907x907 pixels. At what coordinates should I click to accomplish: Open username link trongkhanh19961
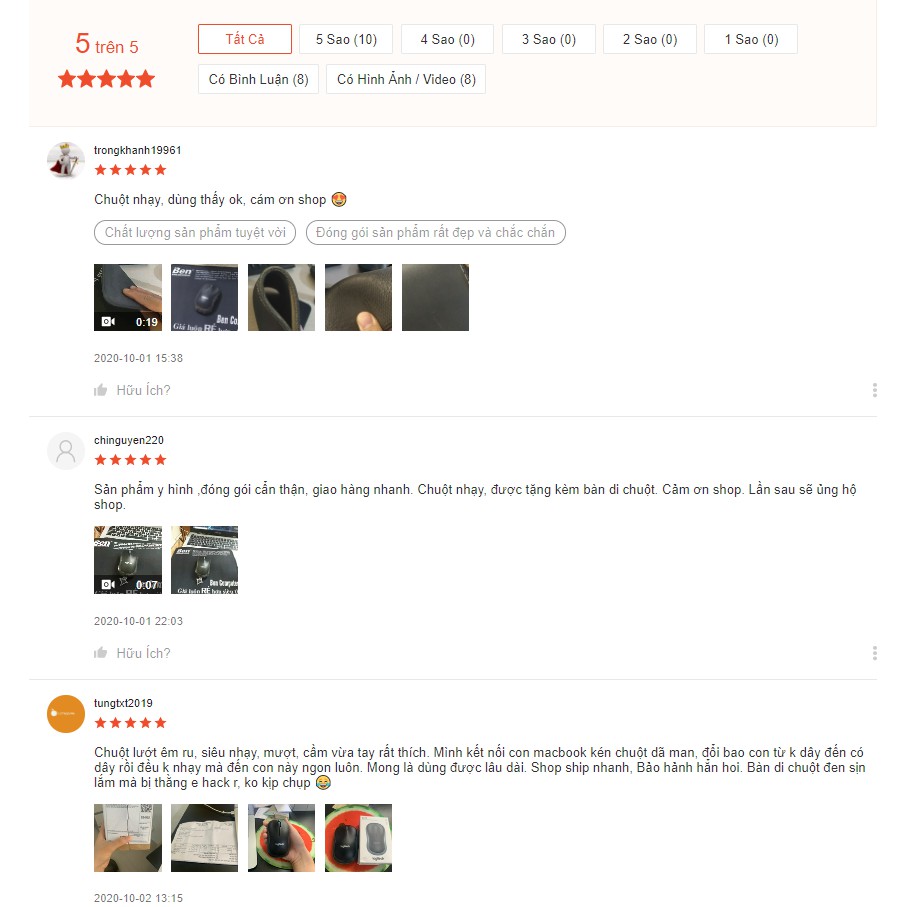(138, 150)
